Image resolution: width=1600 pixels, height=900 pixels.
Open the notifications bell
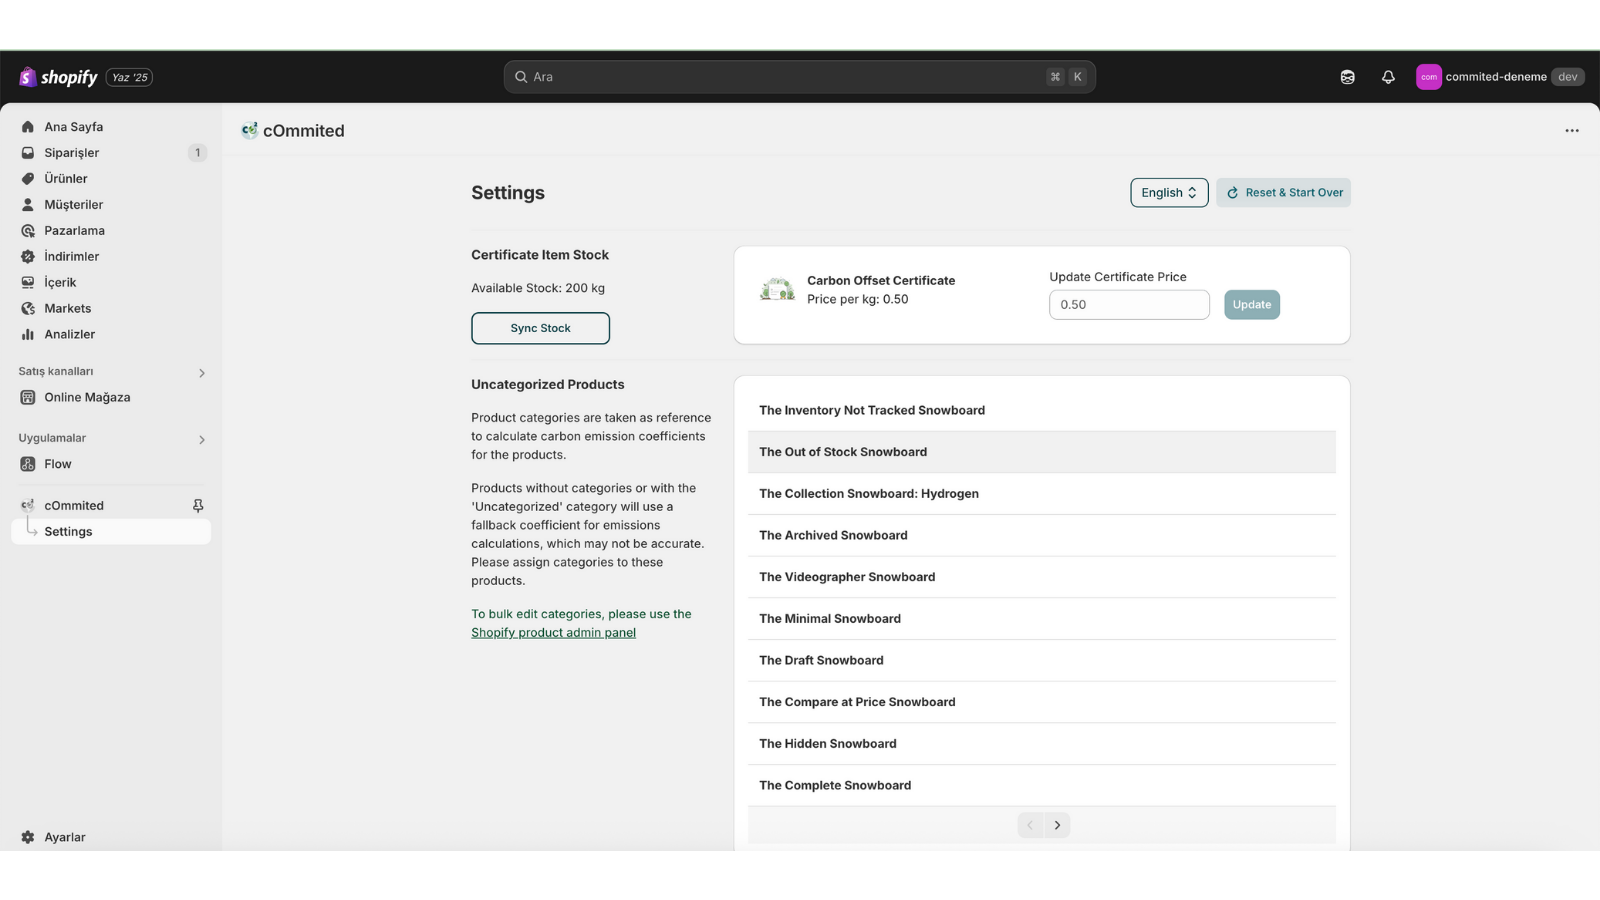click(x=1388, y=77)
